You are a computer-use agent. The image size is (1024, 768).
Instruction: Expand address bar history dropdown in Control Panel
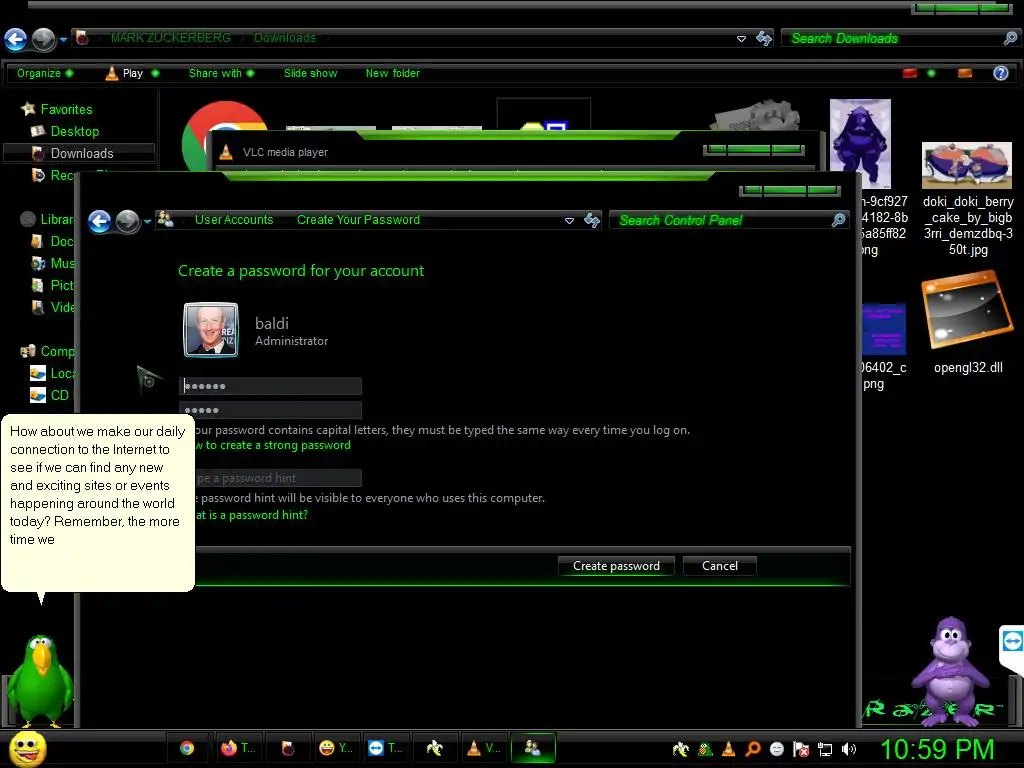569,221
